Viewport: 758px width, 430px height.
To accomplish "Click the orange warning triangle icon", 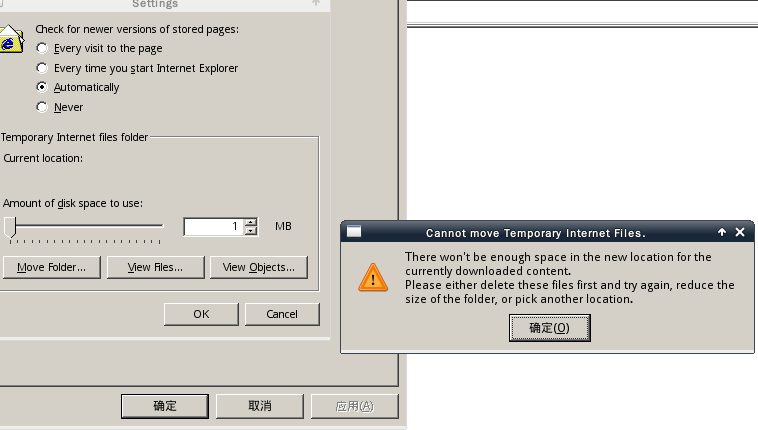I will coord(373,278).
